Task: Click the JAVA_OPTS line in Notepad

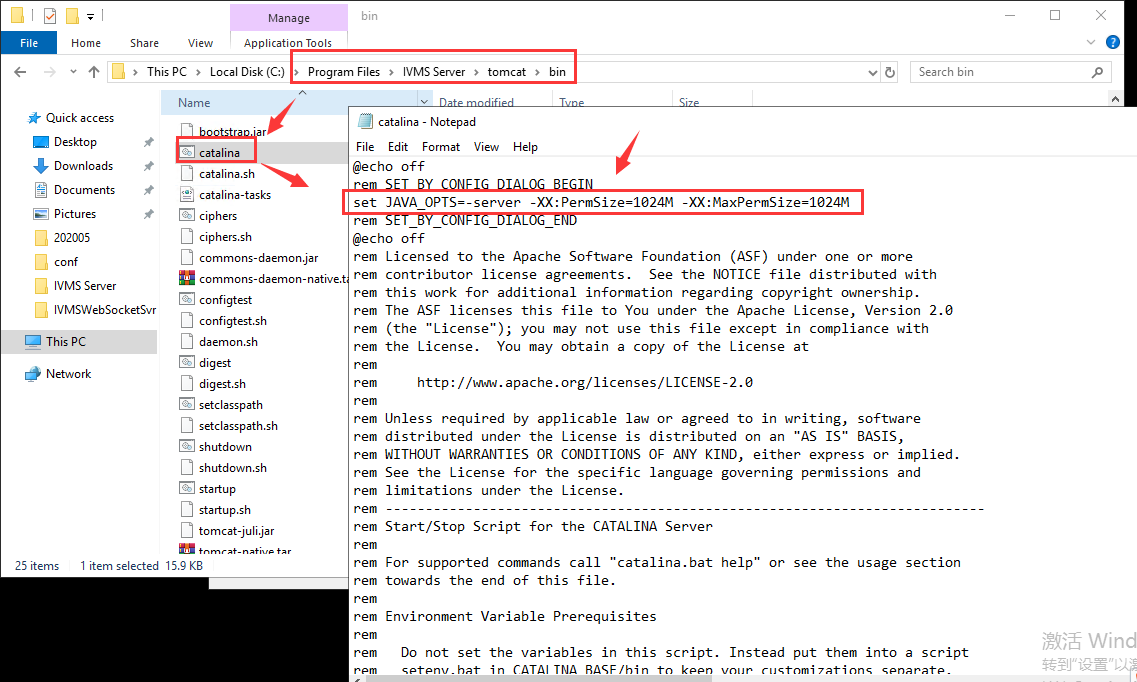Action: pyautogui.click(x=601, y=202)
